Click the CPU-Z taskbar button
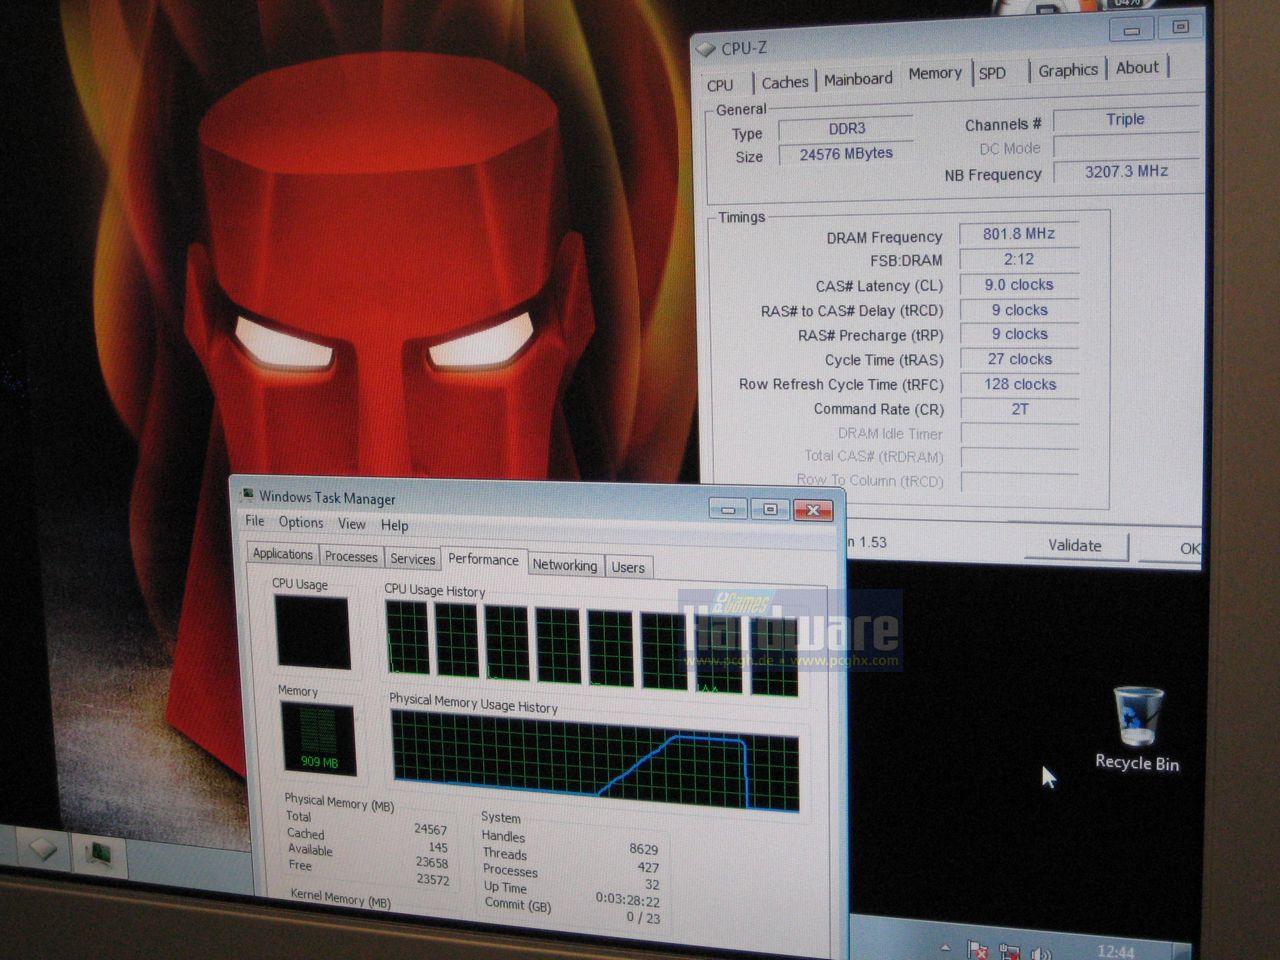1280x960 pixels. click(41, 849)
